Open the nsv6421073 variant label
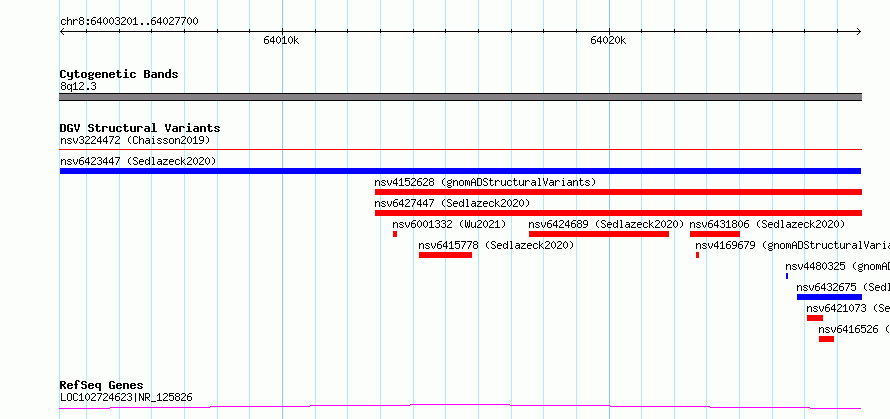Screen dimensions: 890x419 tap(848, 308)
